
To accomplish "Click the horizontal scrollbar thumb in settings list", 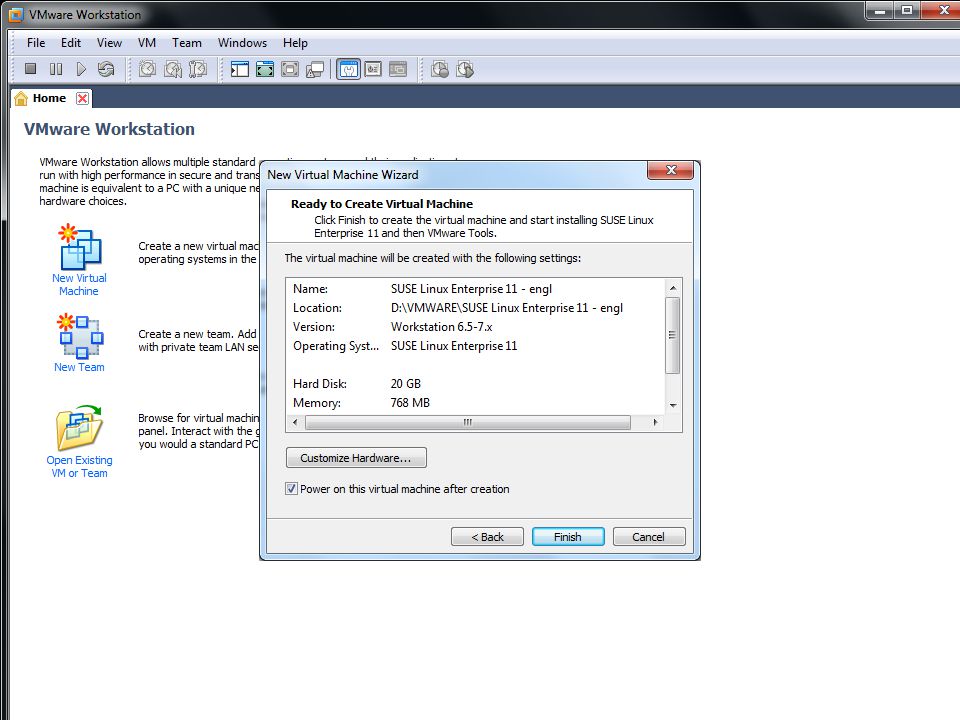I will click(468, 422).
